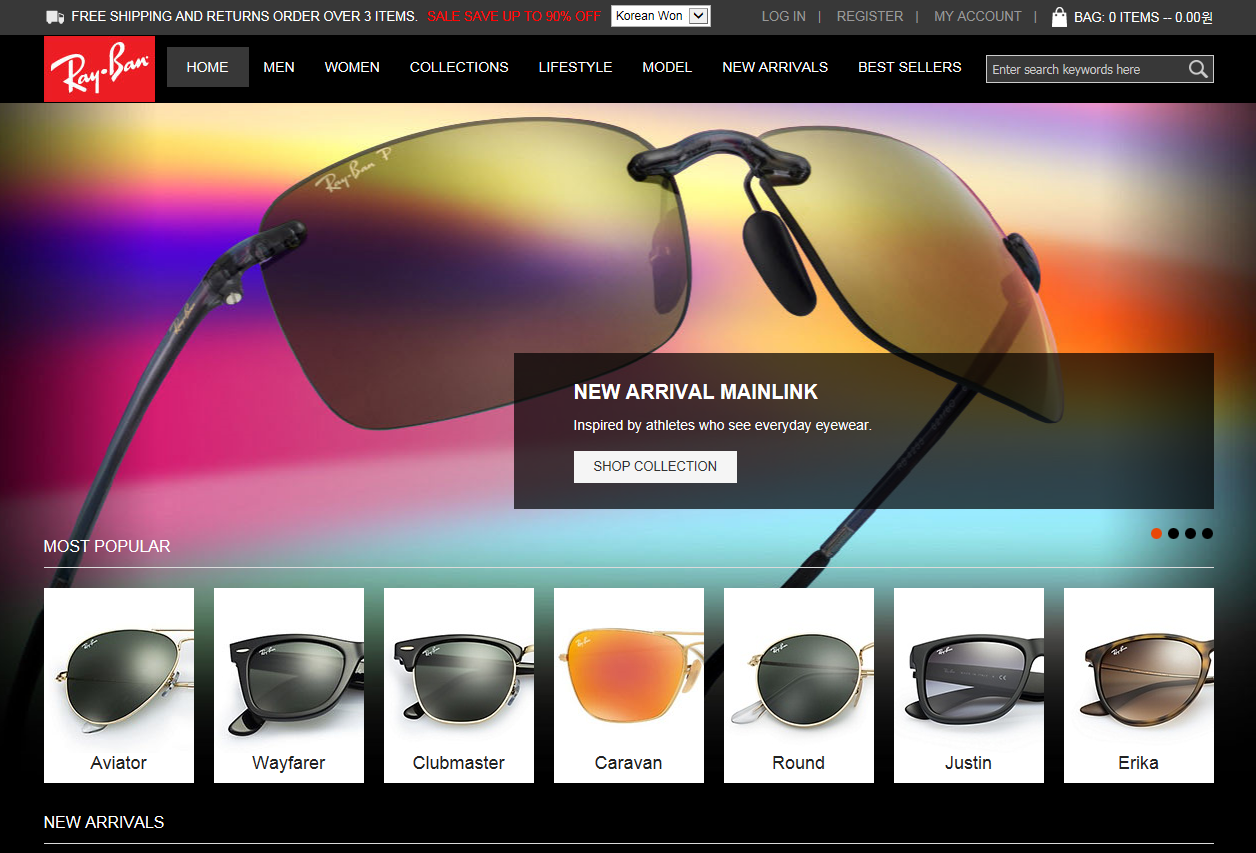Select the fourth carousel slide dot
Image resolution: width=1256 pixels, height=853 pixels.
[1207, 533]
